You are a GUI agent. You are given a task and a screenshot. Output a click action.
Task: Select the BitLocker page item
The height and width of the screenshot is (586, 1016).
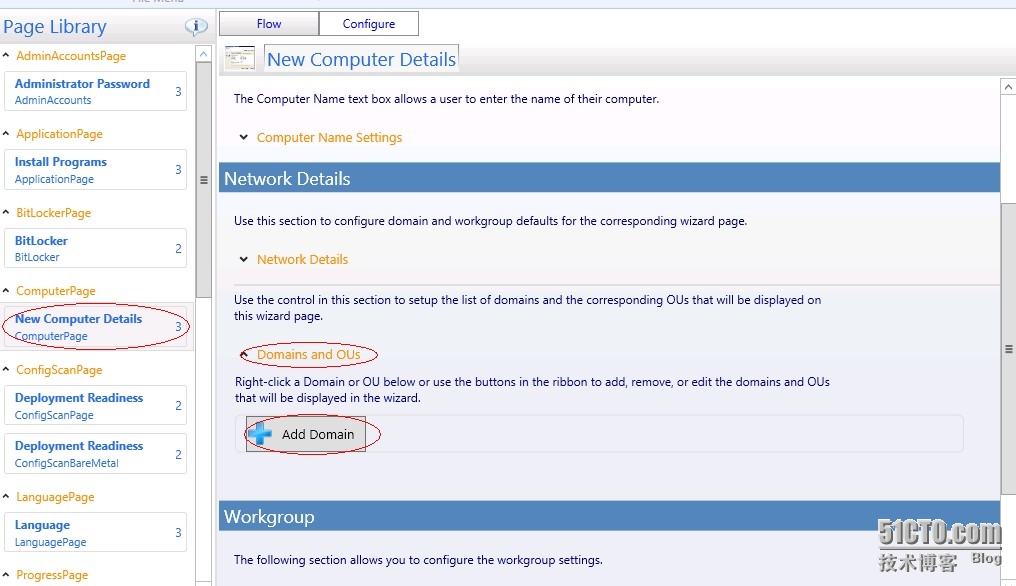[x=95, y=248]
